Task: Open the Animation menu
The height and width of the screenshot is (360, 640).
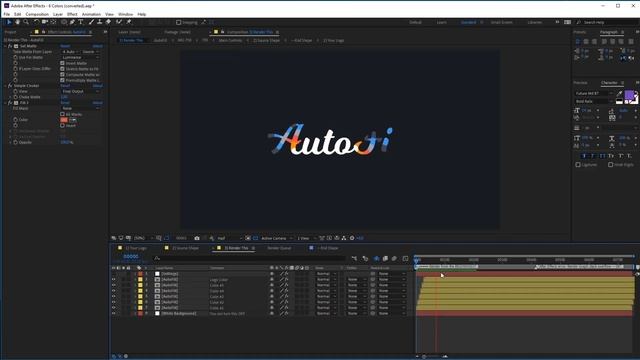Action: [91, 14]
